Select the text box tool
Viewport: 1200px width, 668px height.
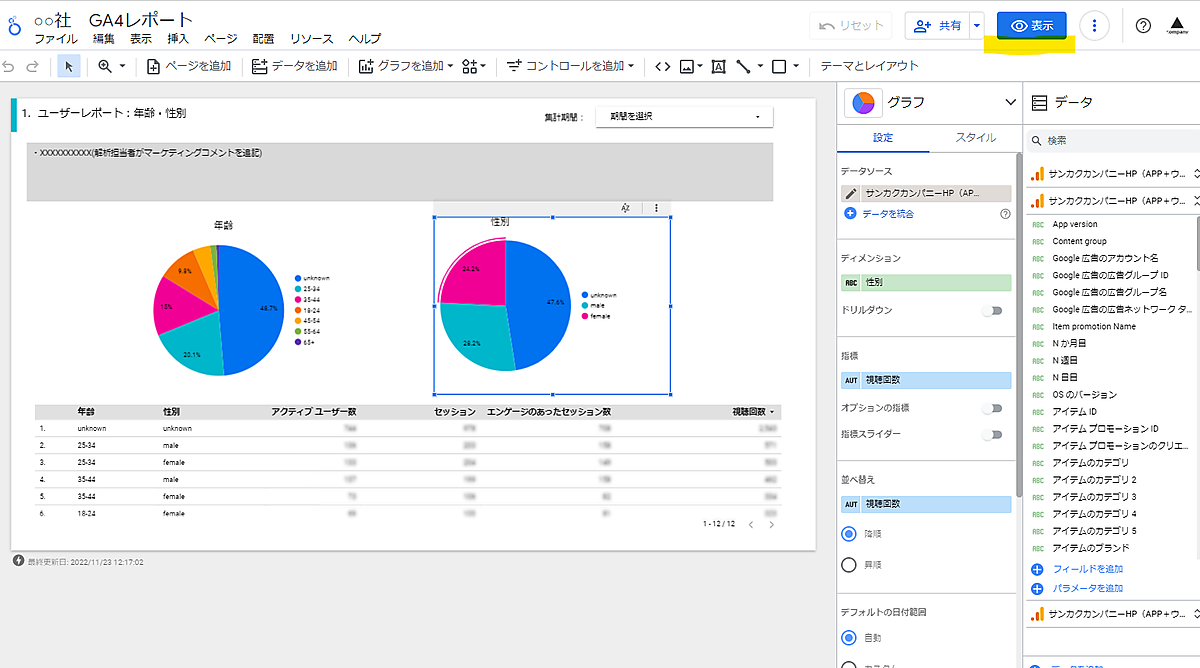(718, 66)
